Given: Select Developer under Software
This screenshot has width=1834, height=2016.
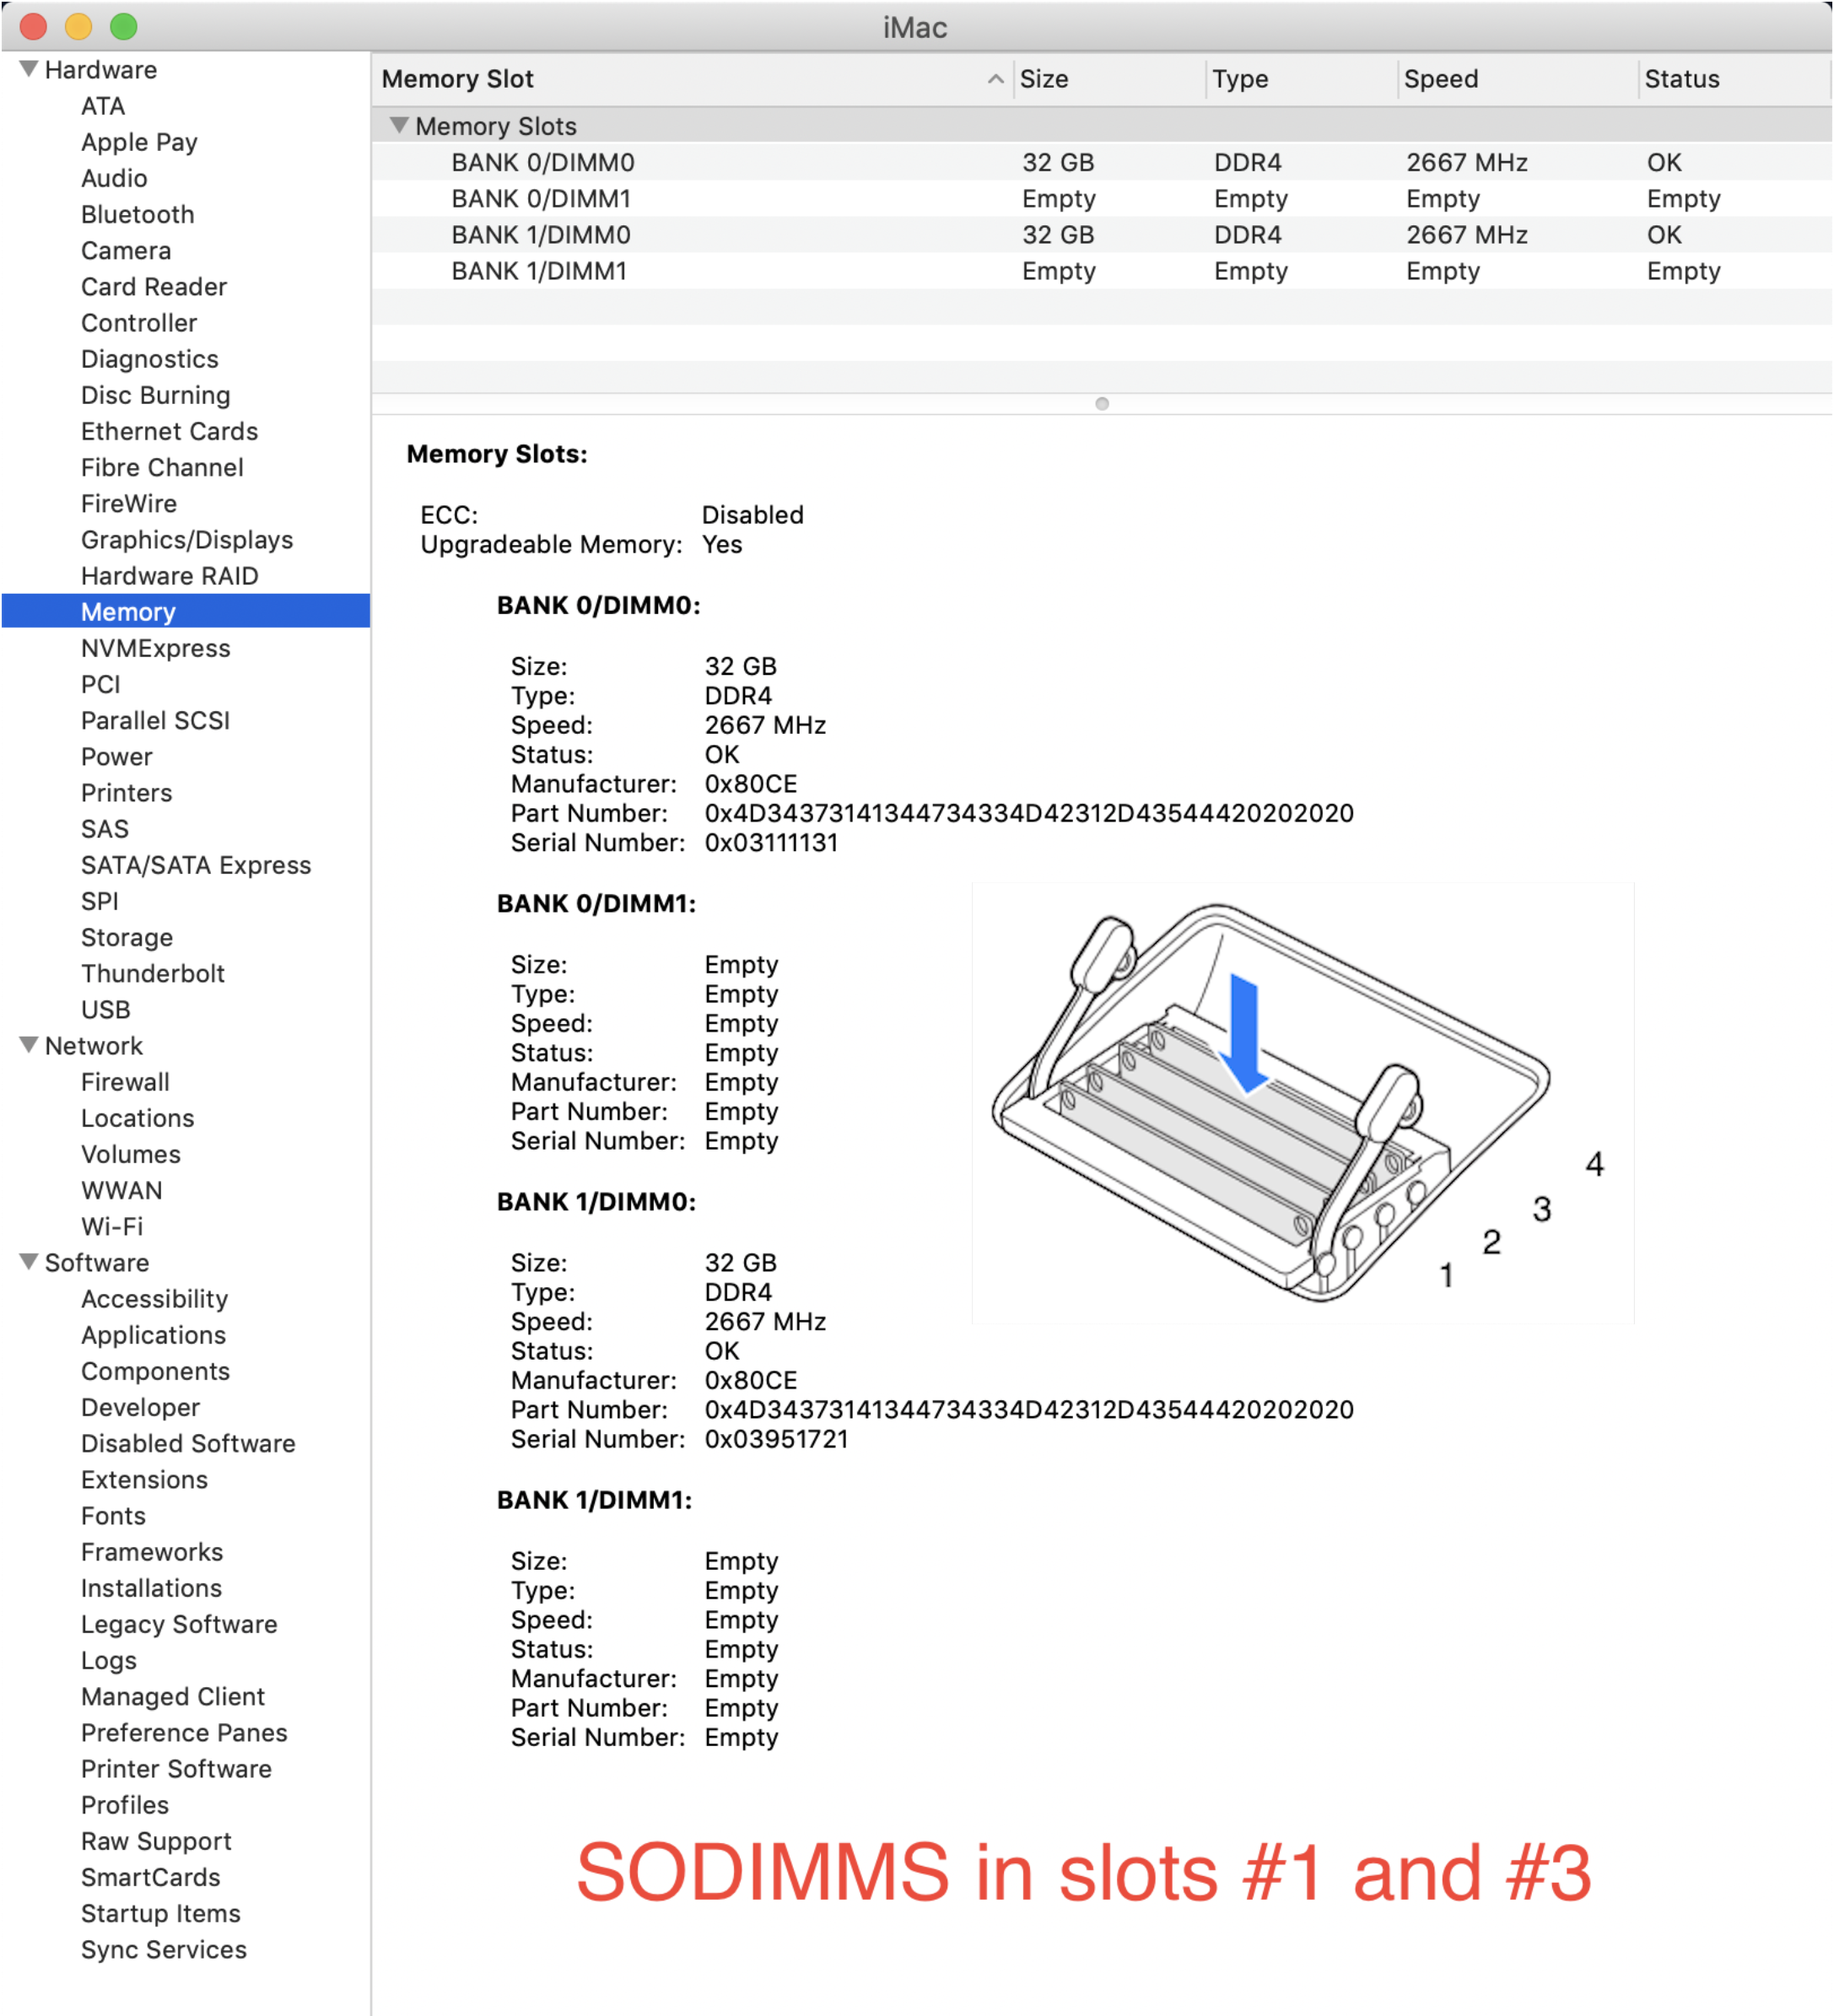Looking at the screenshot, I should click(141, 1407).
